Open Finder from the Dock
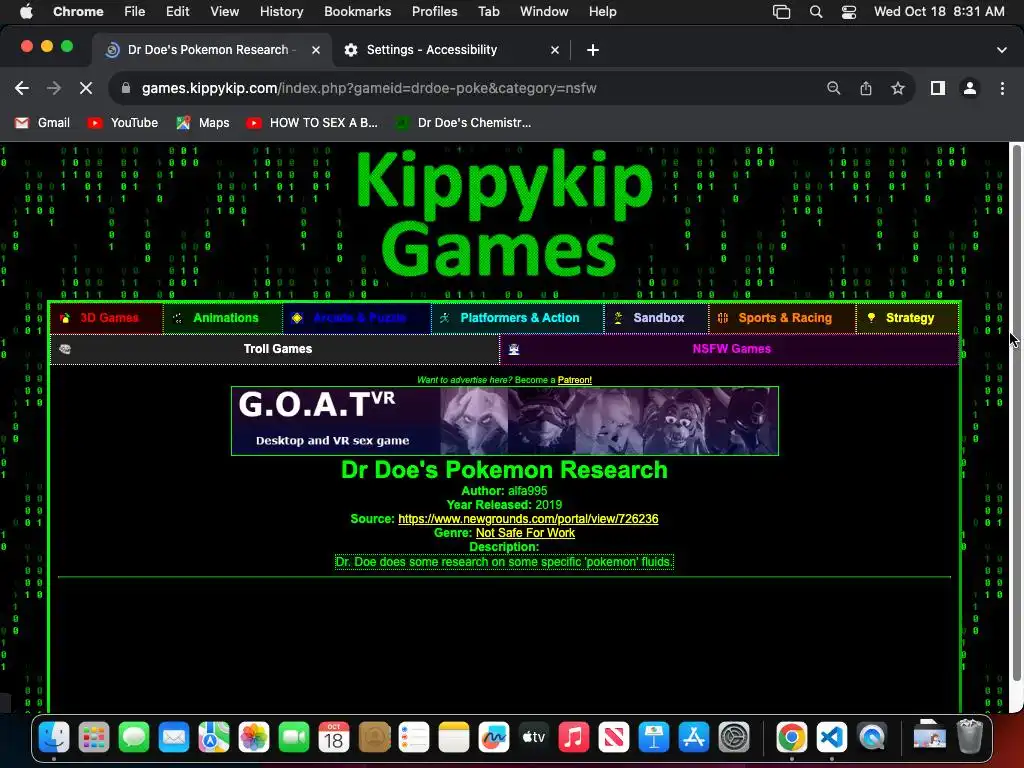Image resolution: width=1024 pixels, height=768 pixels. coord(54,738)
